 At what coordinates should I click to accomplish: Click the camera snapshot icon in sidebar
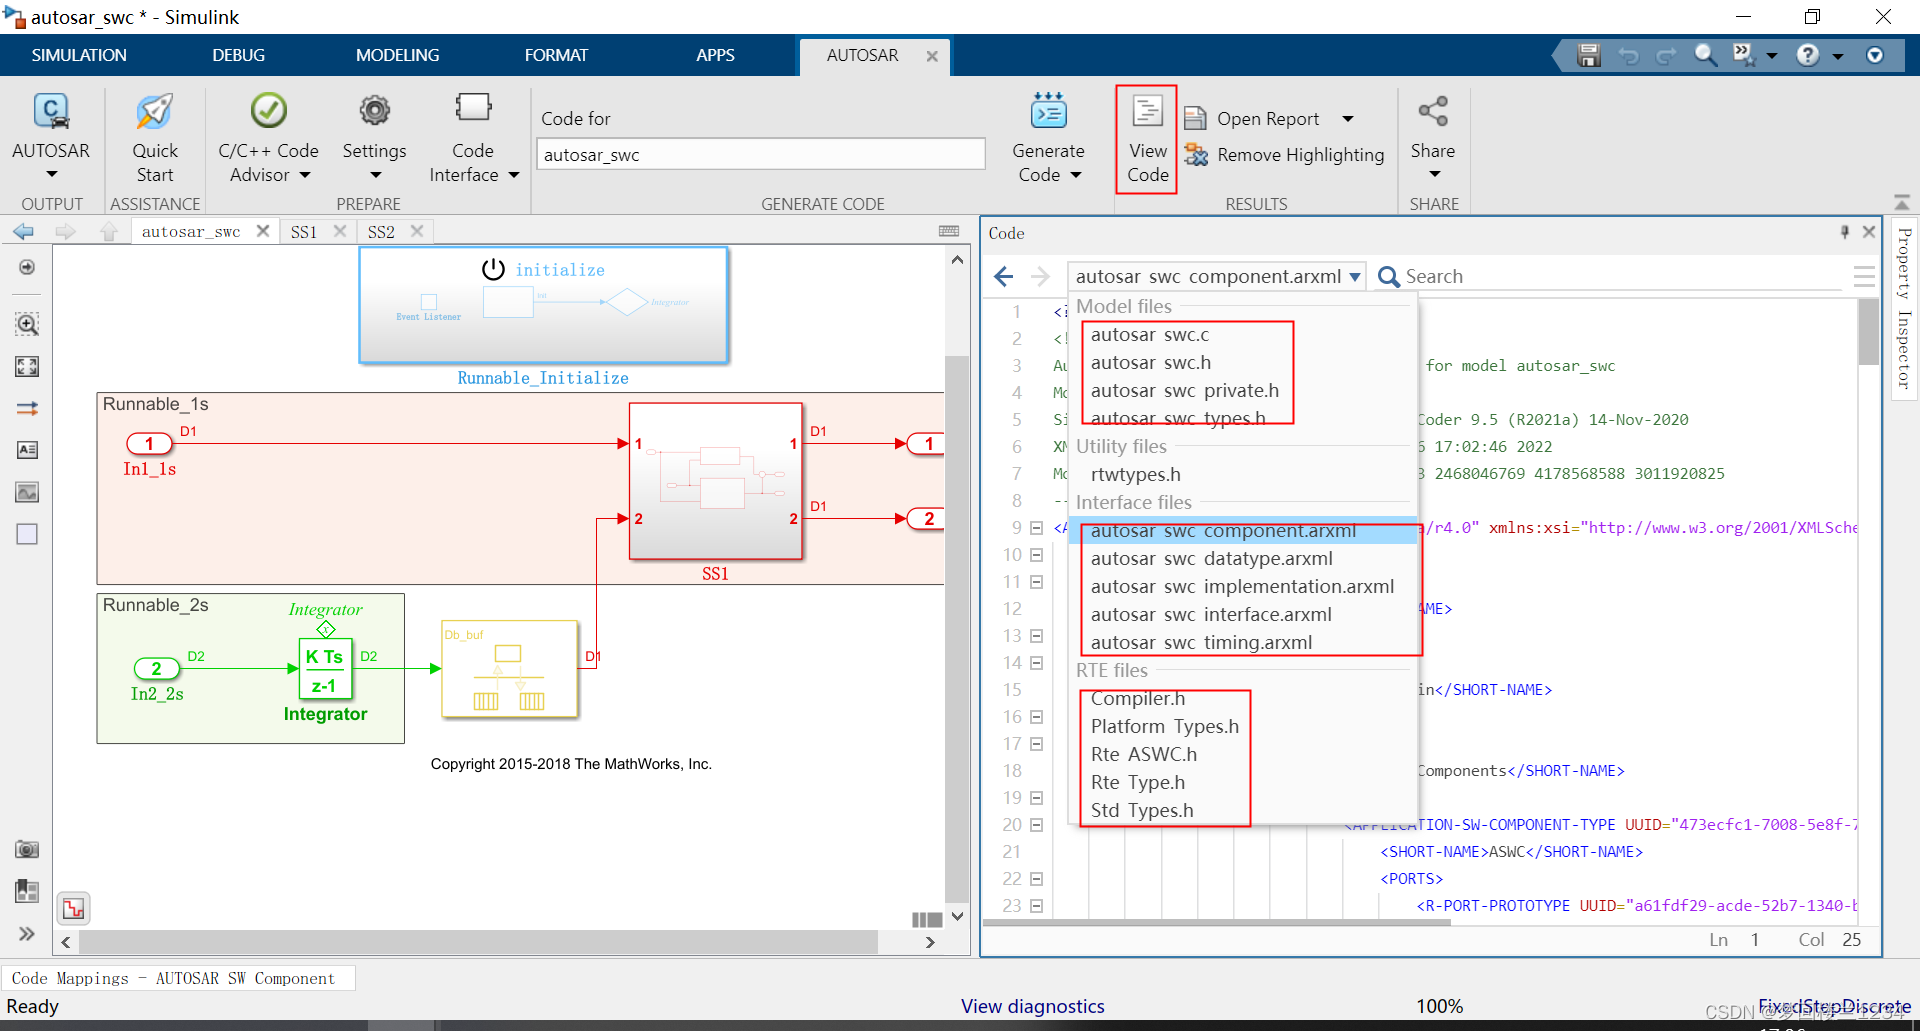(x=27, y=849)
